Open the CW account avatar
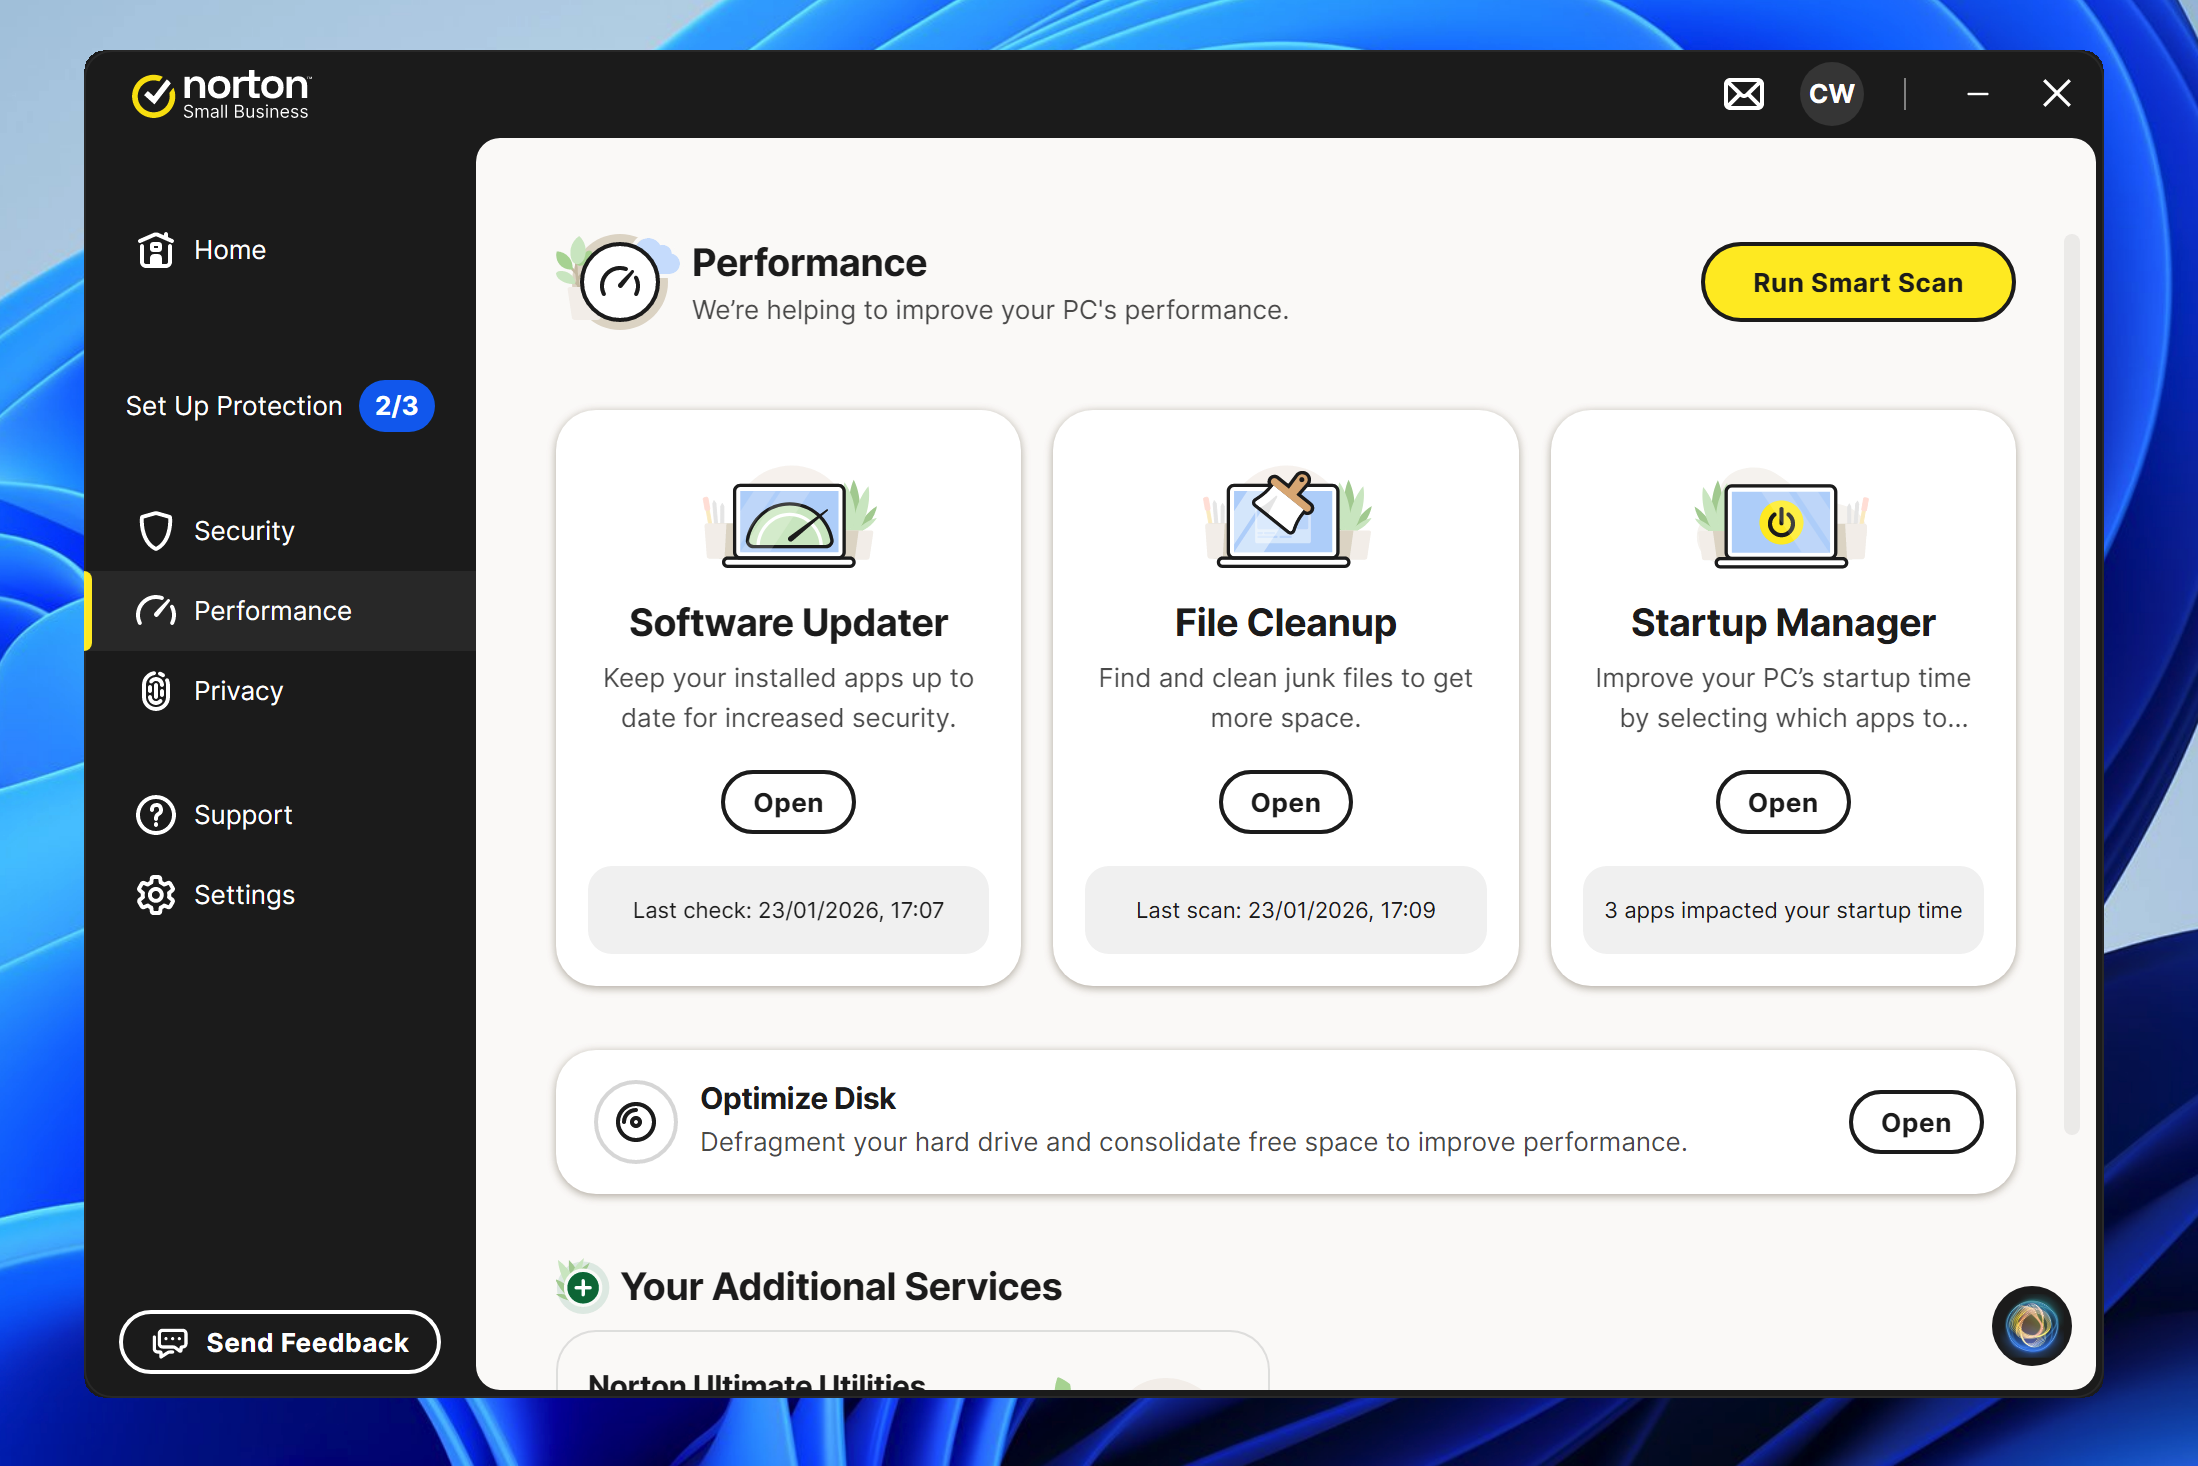 (x=1831, y=94)
